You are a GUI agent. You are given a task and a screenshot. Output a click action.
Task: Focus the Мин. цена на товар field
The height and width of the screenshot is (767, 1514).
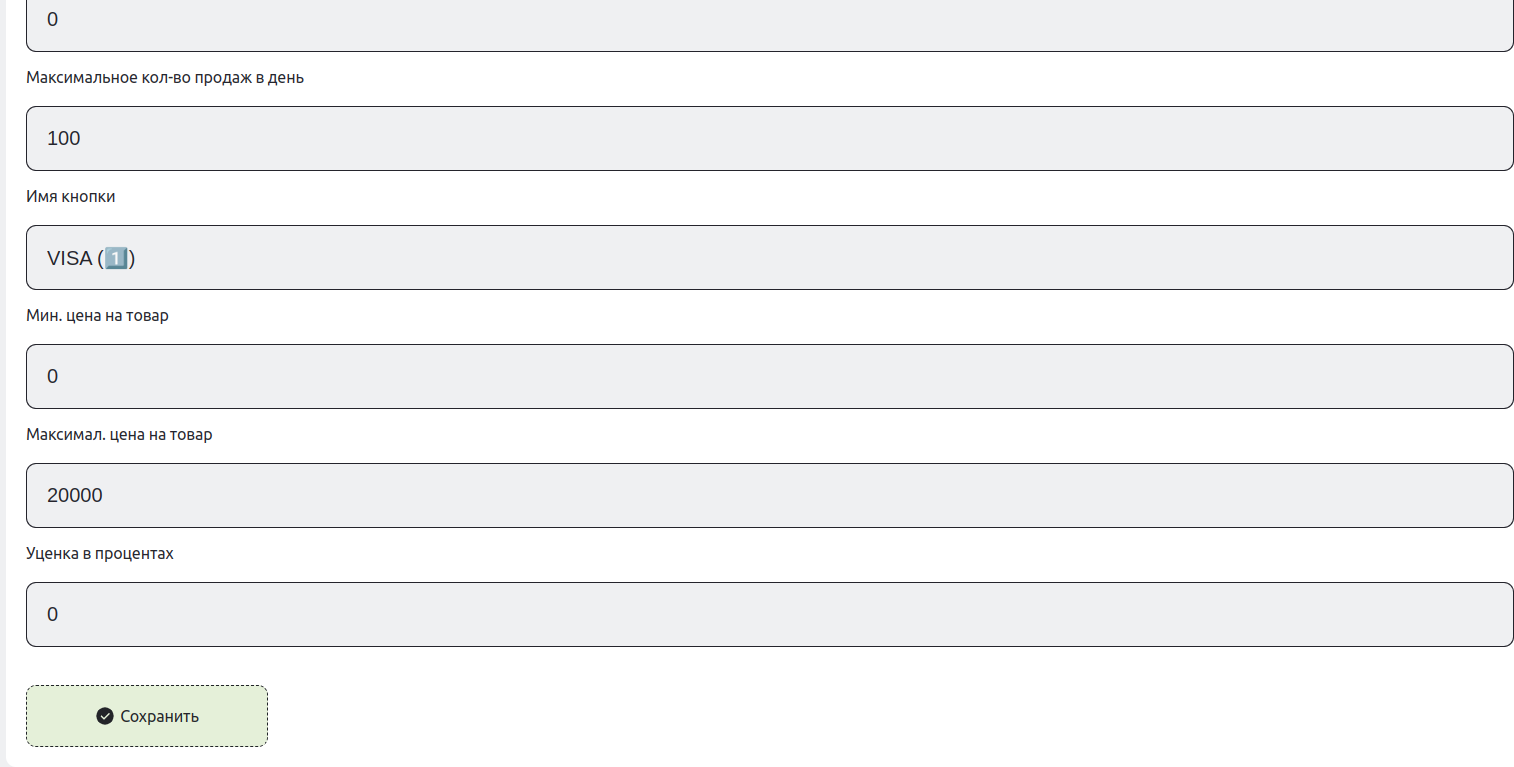[769, 376]
